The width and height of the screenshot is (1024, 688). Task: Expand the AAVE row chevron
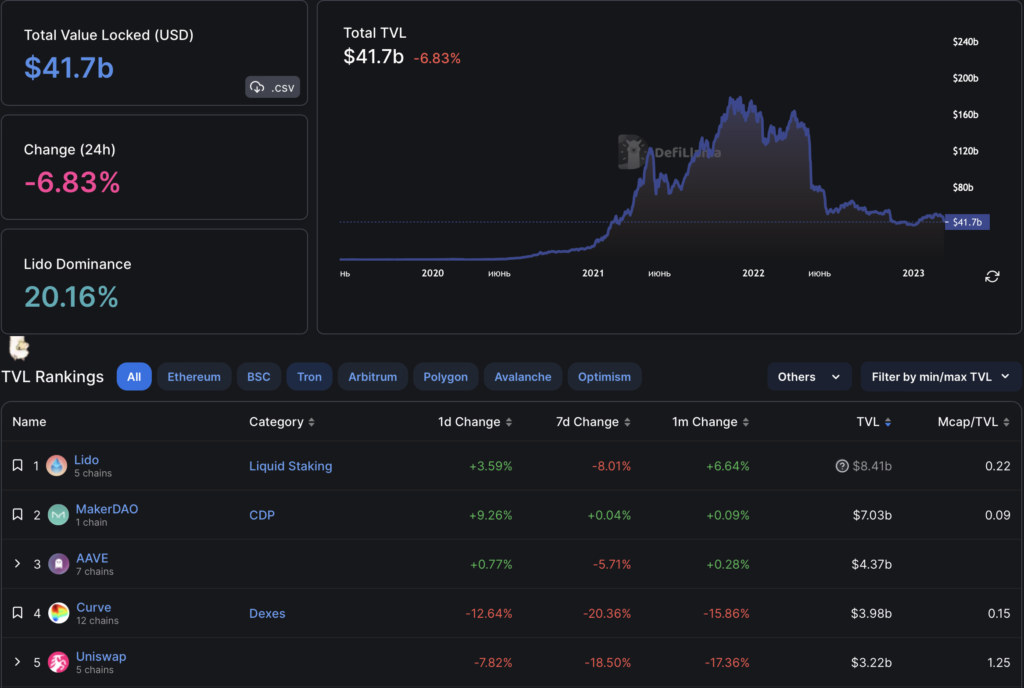(17, 564)
